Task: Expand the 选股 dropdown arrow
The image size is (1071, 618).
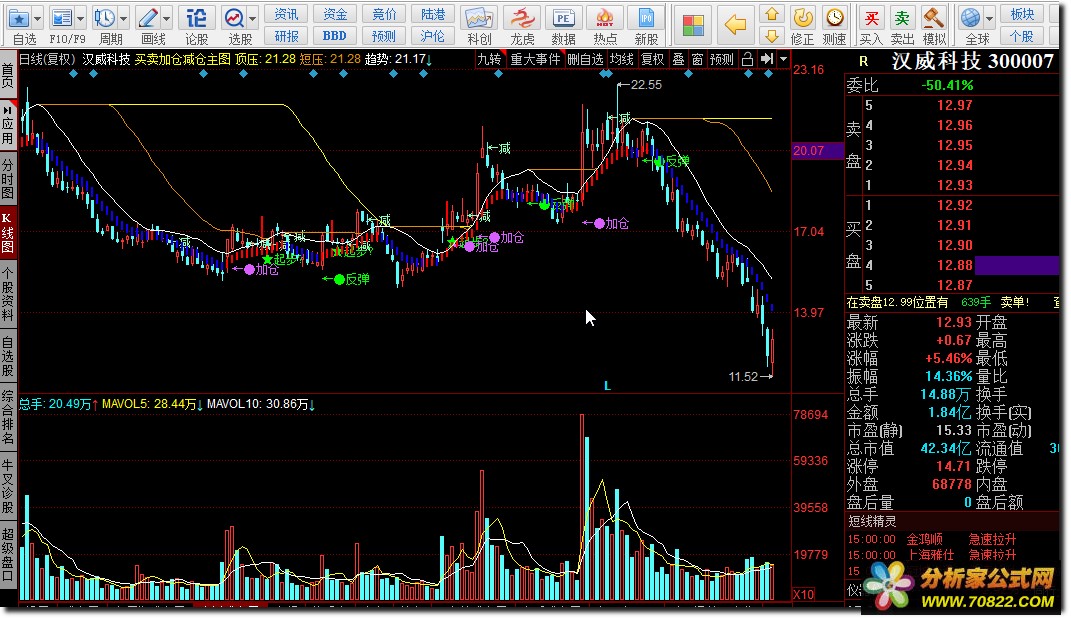Action: tap(253, 18)
